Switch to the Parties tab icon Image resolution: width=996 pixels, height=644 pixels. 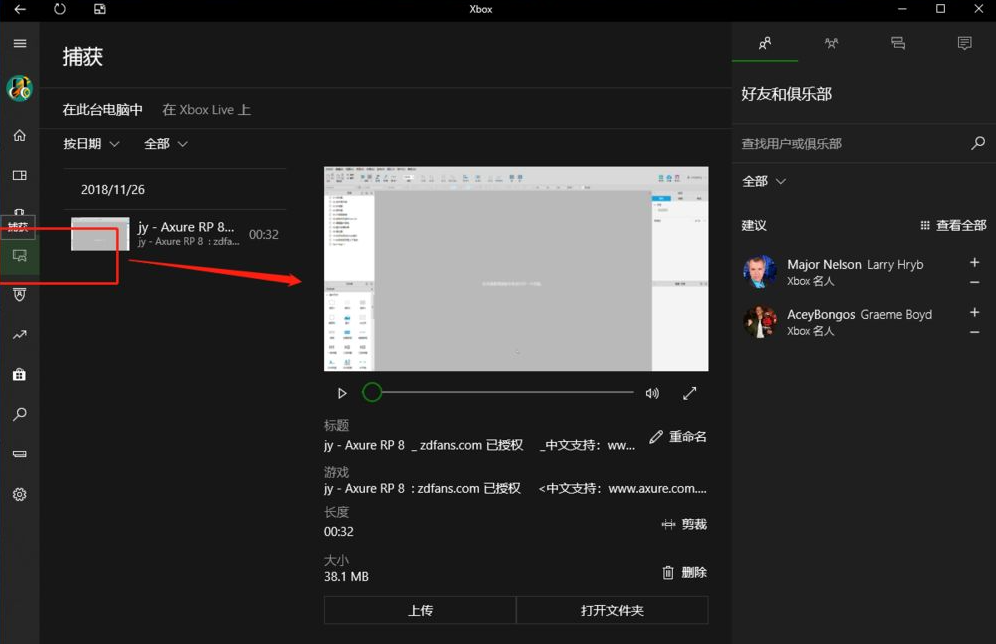[x=831, y=44]
